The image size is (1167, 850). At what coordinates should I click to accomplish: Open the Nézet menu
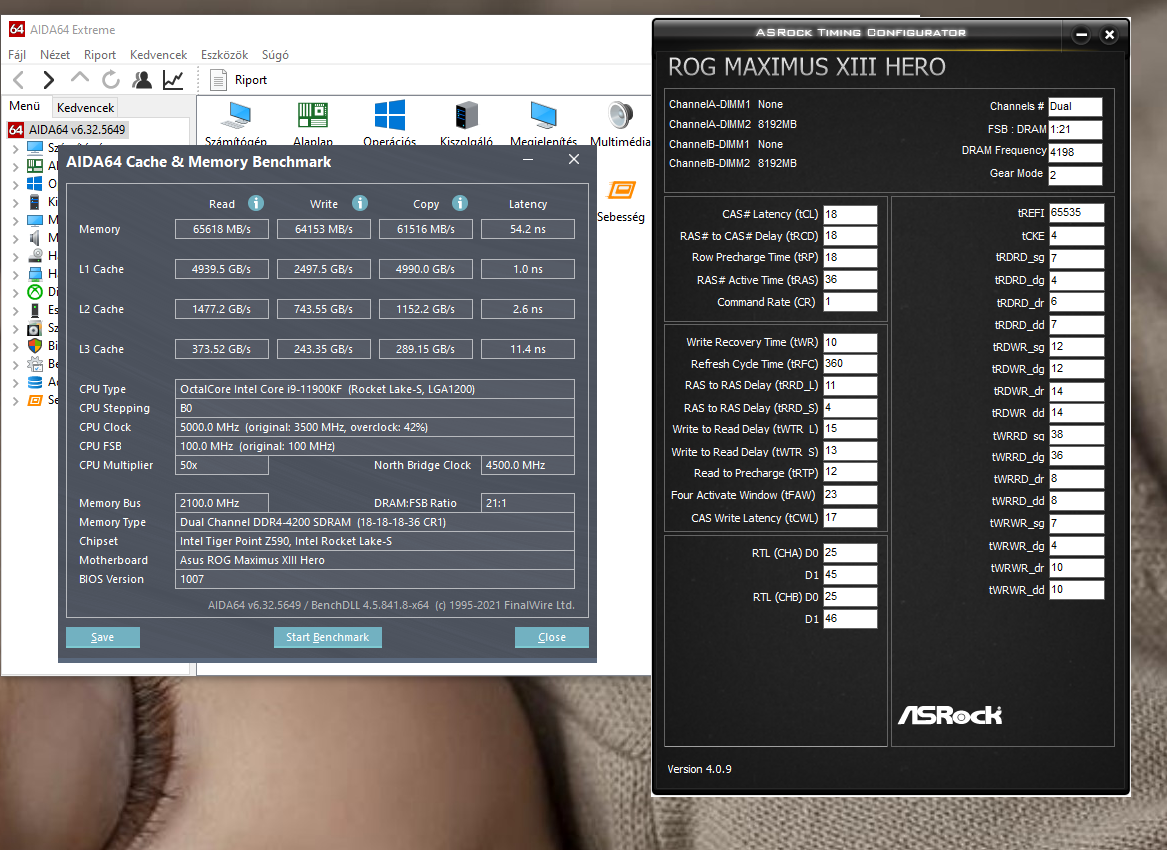tap(54, 55)
